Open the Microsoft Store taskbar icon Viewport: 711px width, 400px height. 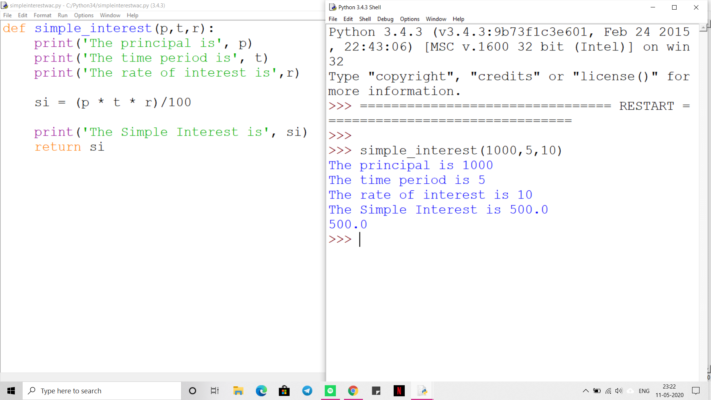point(284,390)
